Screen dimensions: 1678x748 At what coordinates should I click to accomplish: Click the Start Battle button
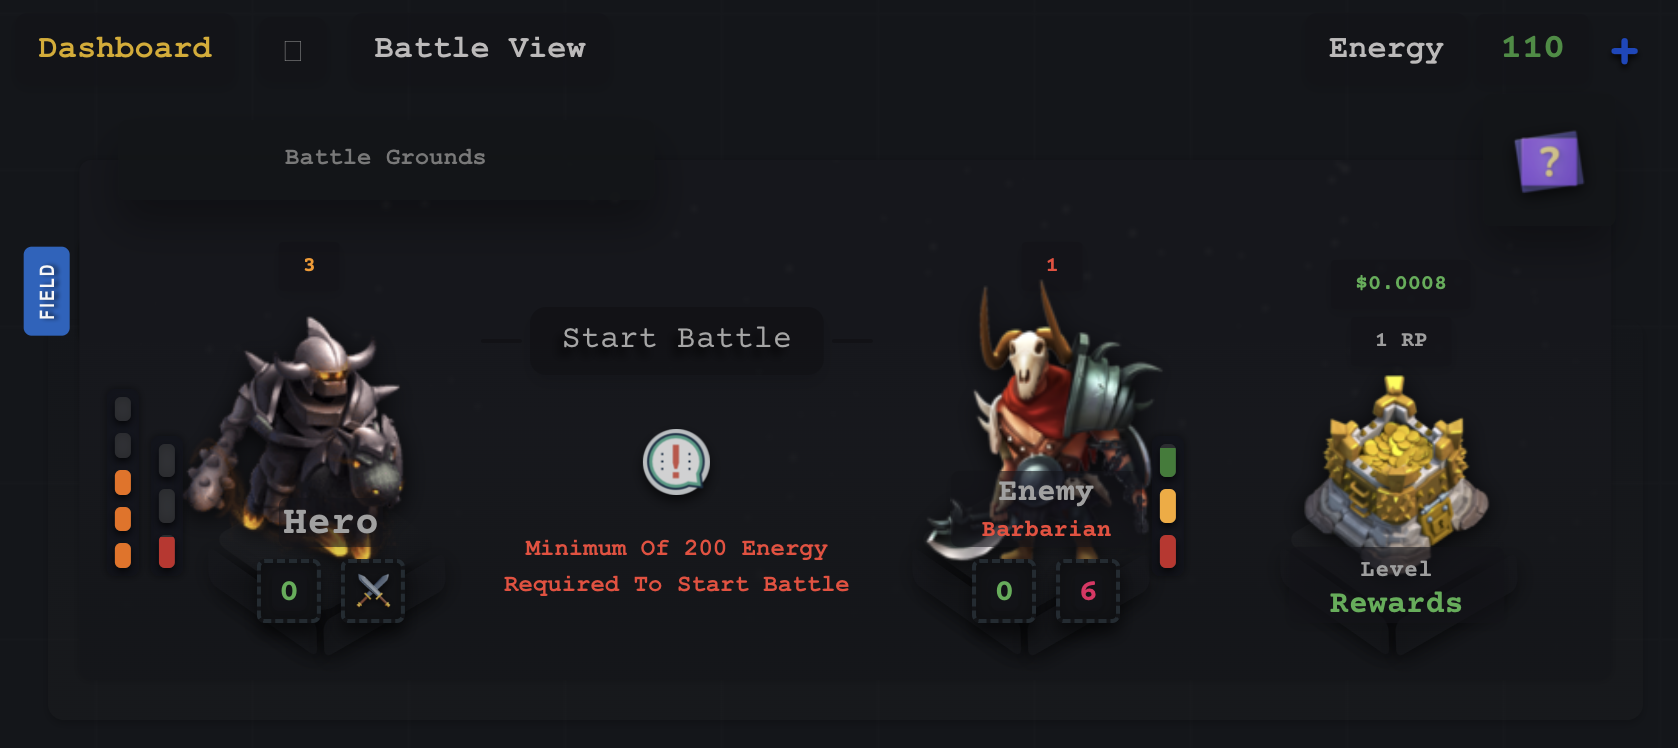coord(677,339)
